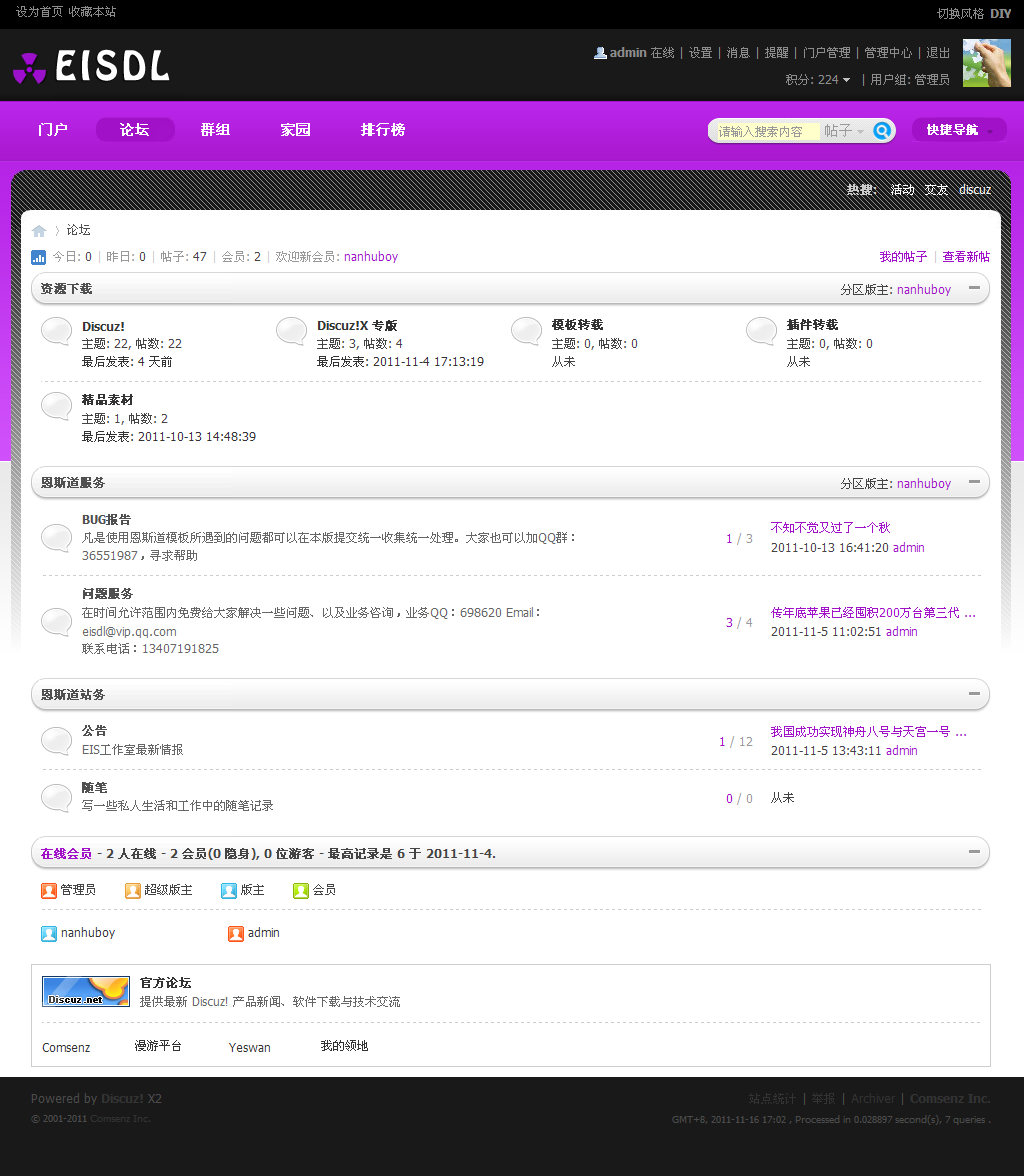The height and width of the screenshot is (1176, 1024).
Task: Click the DIY link
Action: pos(1000,14)
